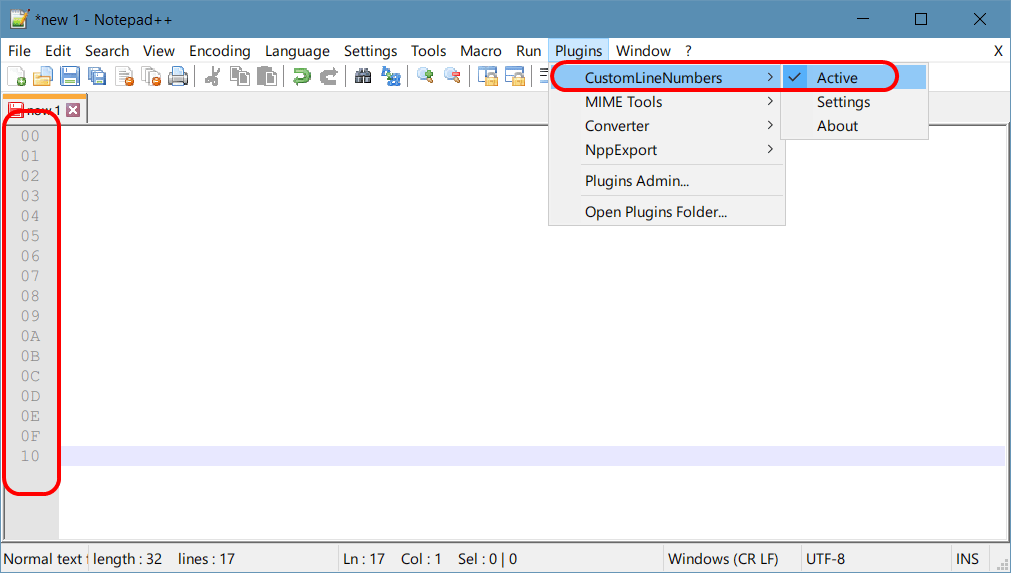Expand the NppExport submenu
The image size is (1011, 573).
click(667, 150)
